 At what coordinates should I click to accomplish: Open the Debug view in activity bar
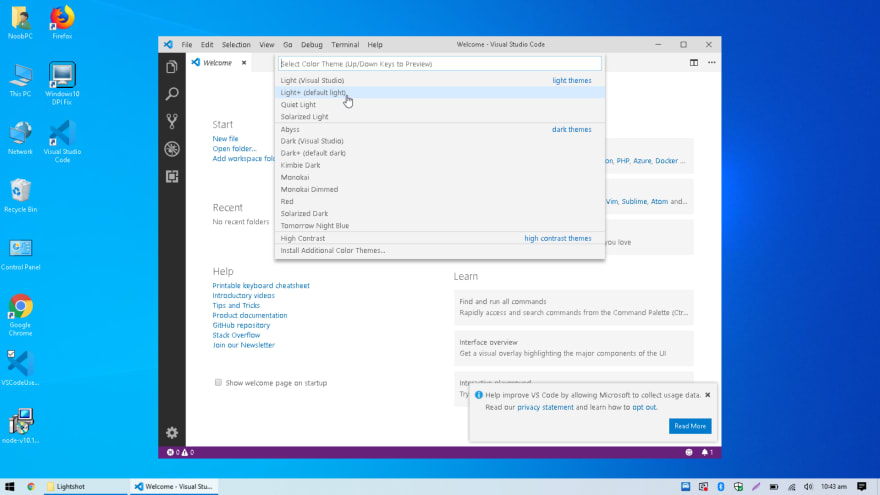pyautogui.click(x=172, y=149)
